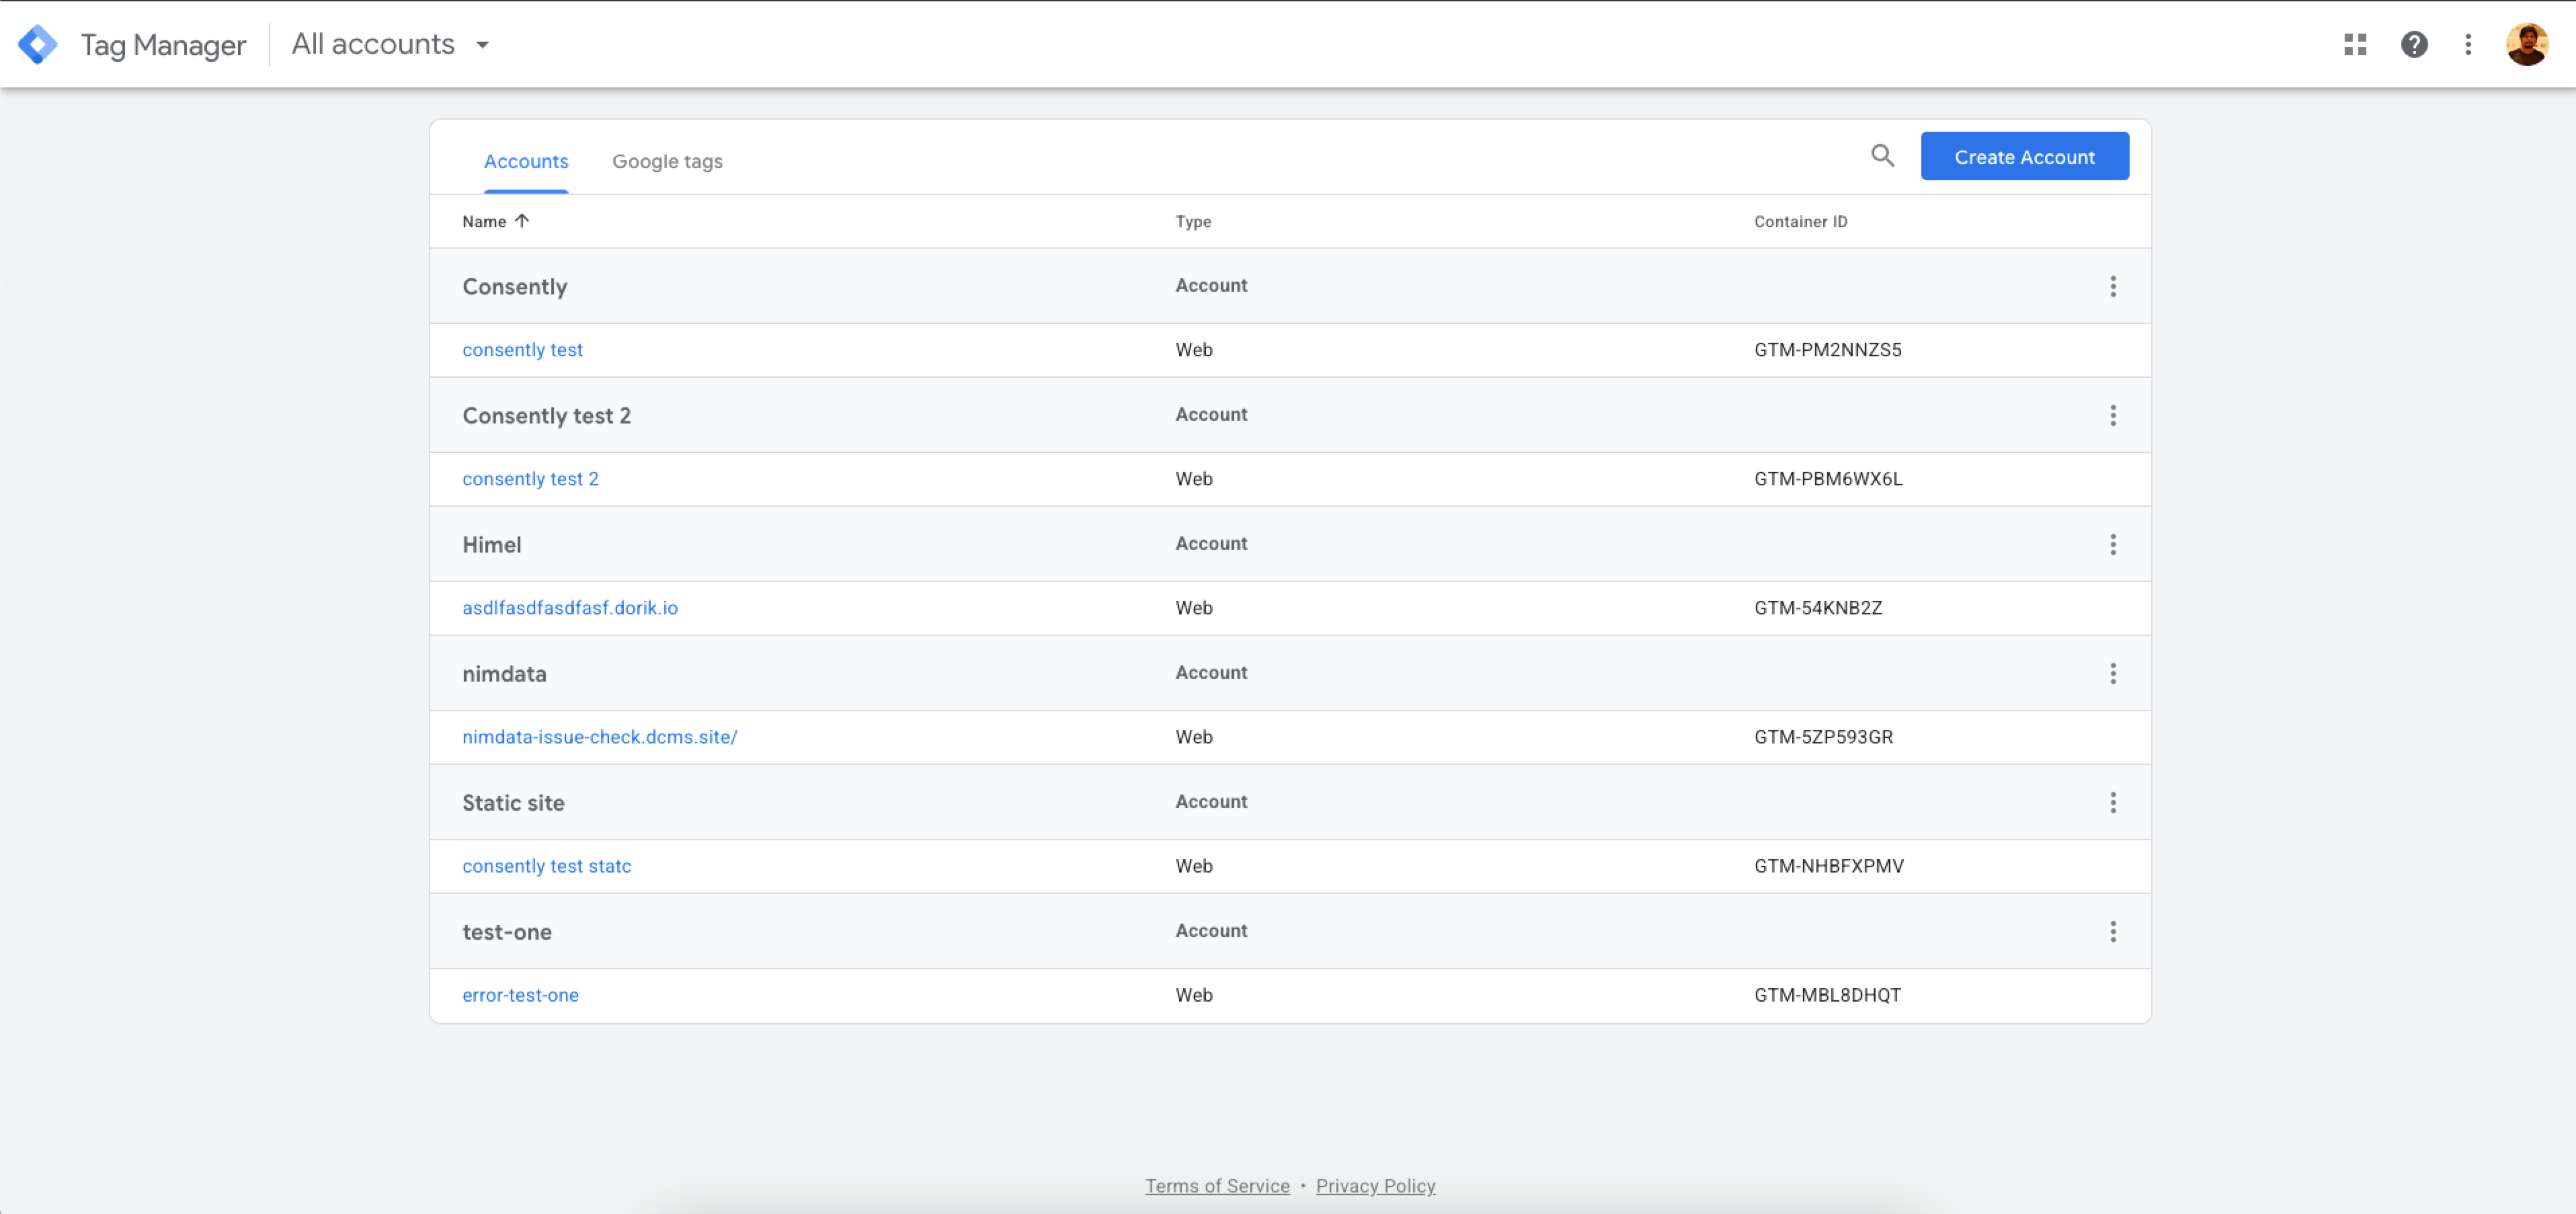Click the Himel account heading
The height and width of the screenshot is (1214, 2576).
491,545
